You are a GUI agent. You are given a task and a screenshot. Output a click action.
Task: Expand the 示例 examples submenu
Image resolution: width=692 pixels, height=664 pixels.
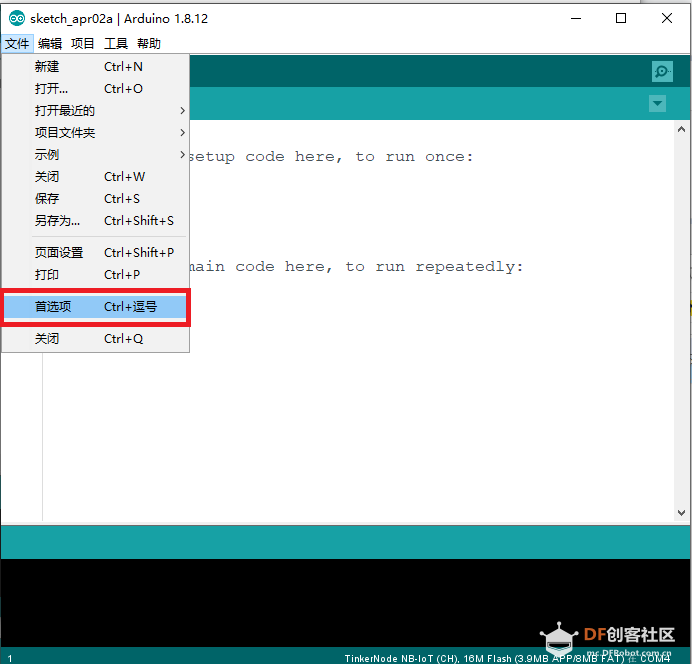pyautogui.click(x=95, y=155)
